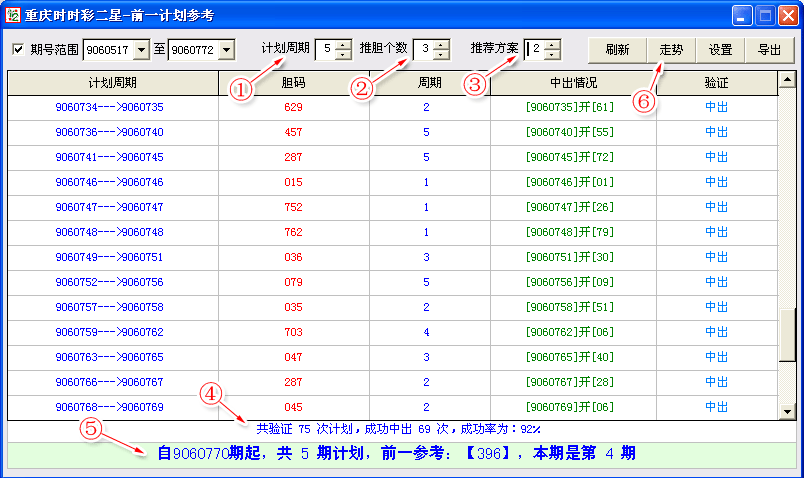Increase the 推荐方案 value with the up arrow
This screenshot has height=478, width=804.
pyautogui.click(x=552, y=45)
